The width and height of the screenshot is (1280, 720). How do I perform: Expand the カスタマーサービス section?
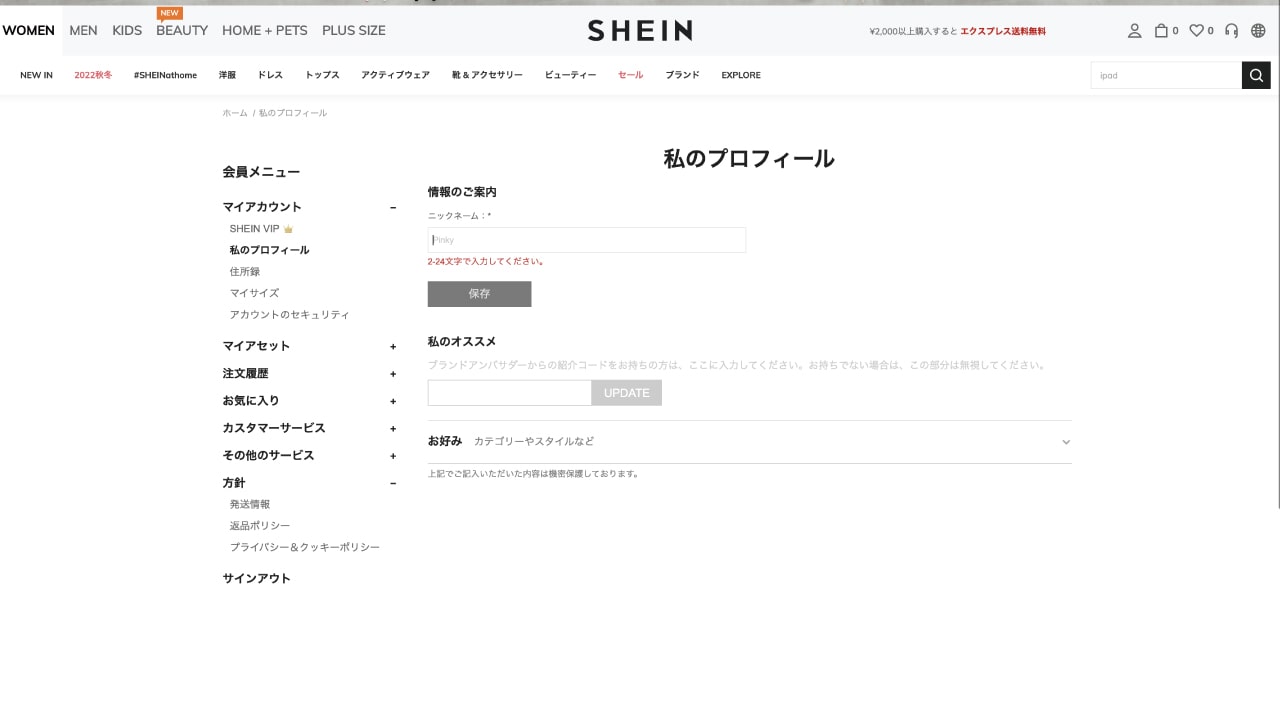click(x=393, y=428)
